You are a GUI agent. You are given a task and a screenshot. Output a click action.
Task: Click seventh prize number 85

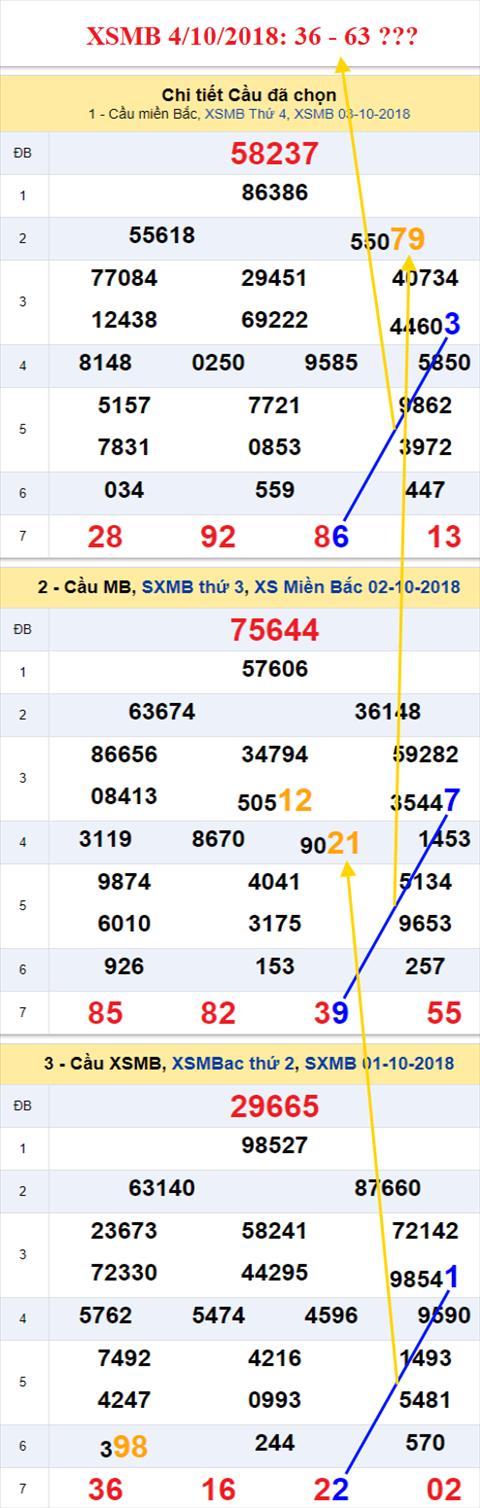click(105, 1013)
